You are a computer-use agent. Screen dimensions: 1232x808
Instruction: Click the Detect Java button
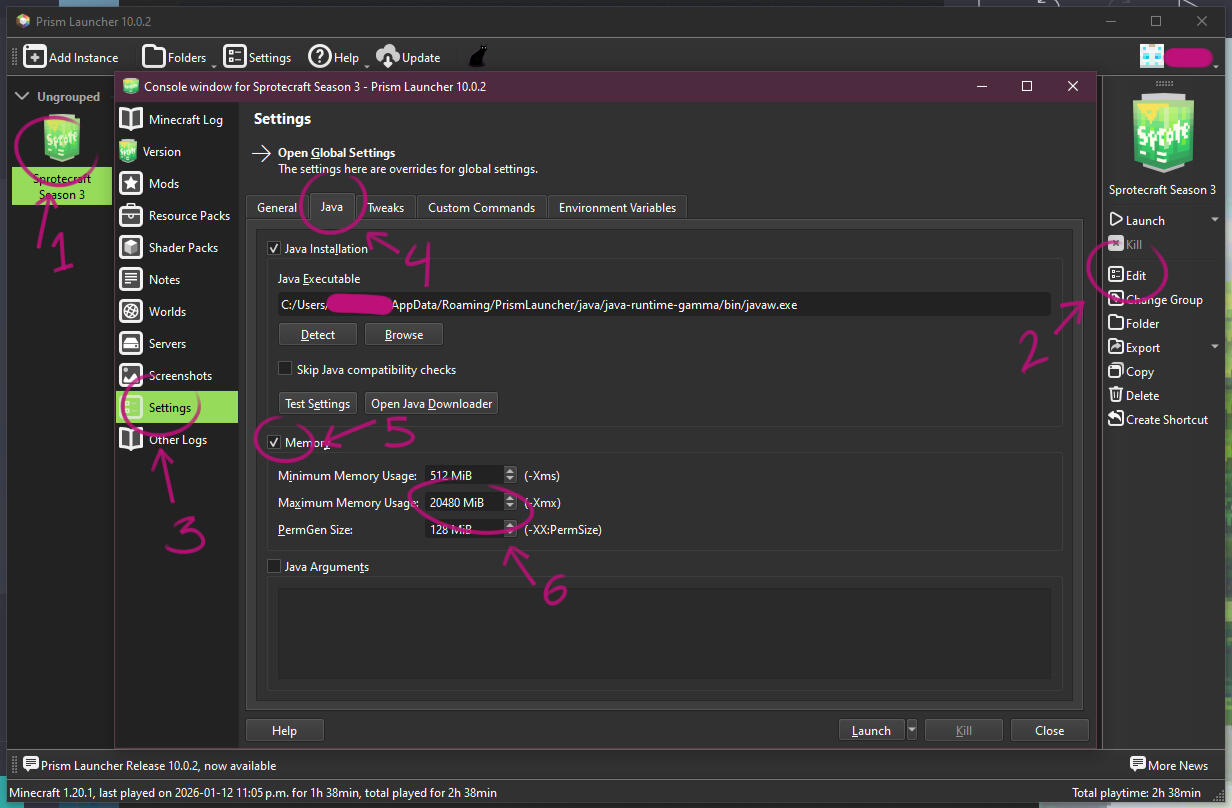click(317, 334)
